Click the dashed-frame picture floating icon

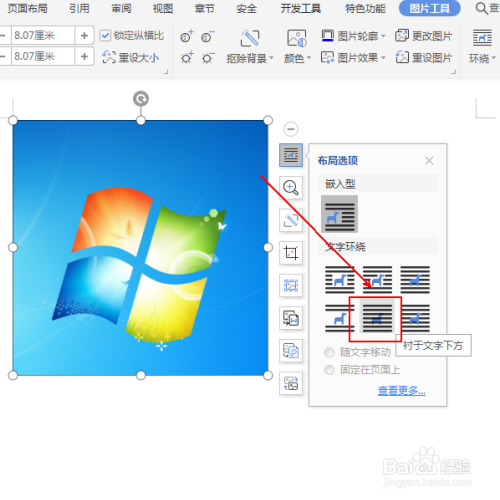(291, 285)
